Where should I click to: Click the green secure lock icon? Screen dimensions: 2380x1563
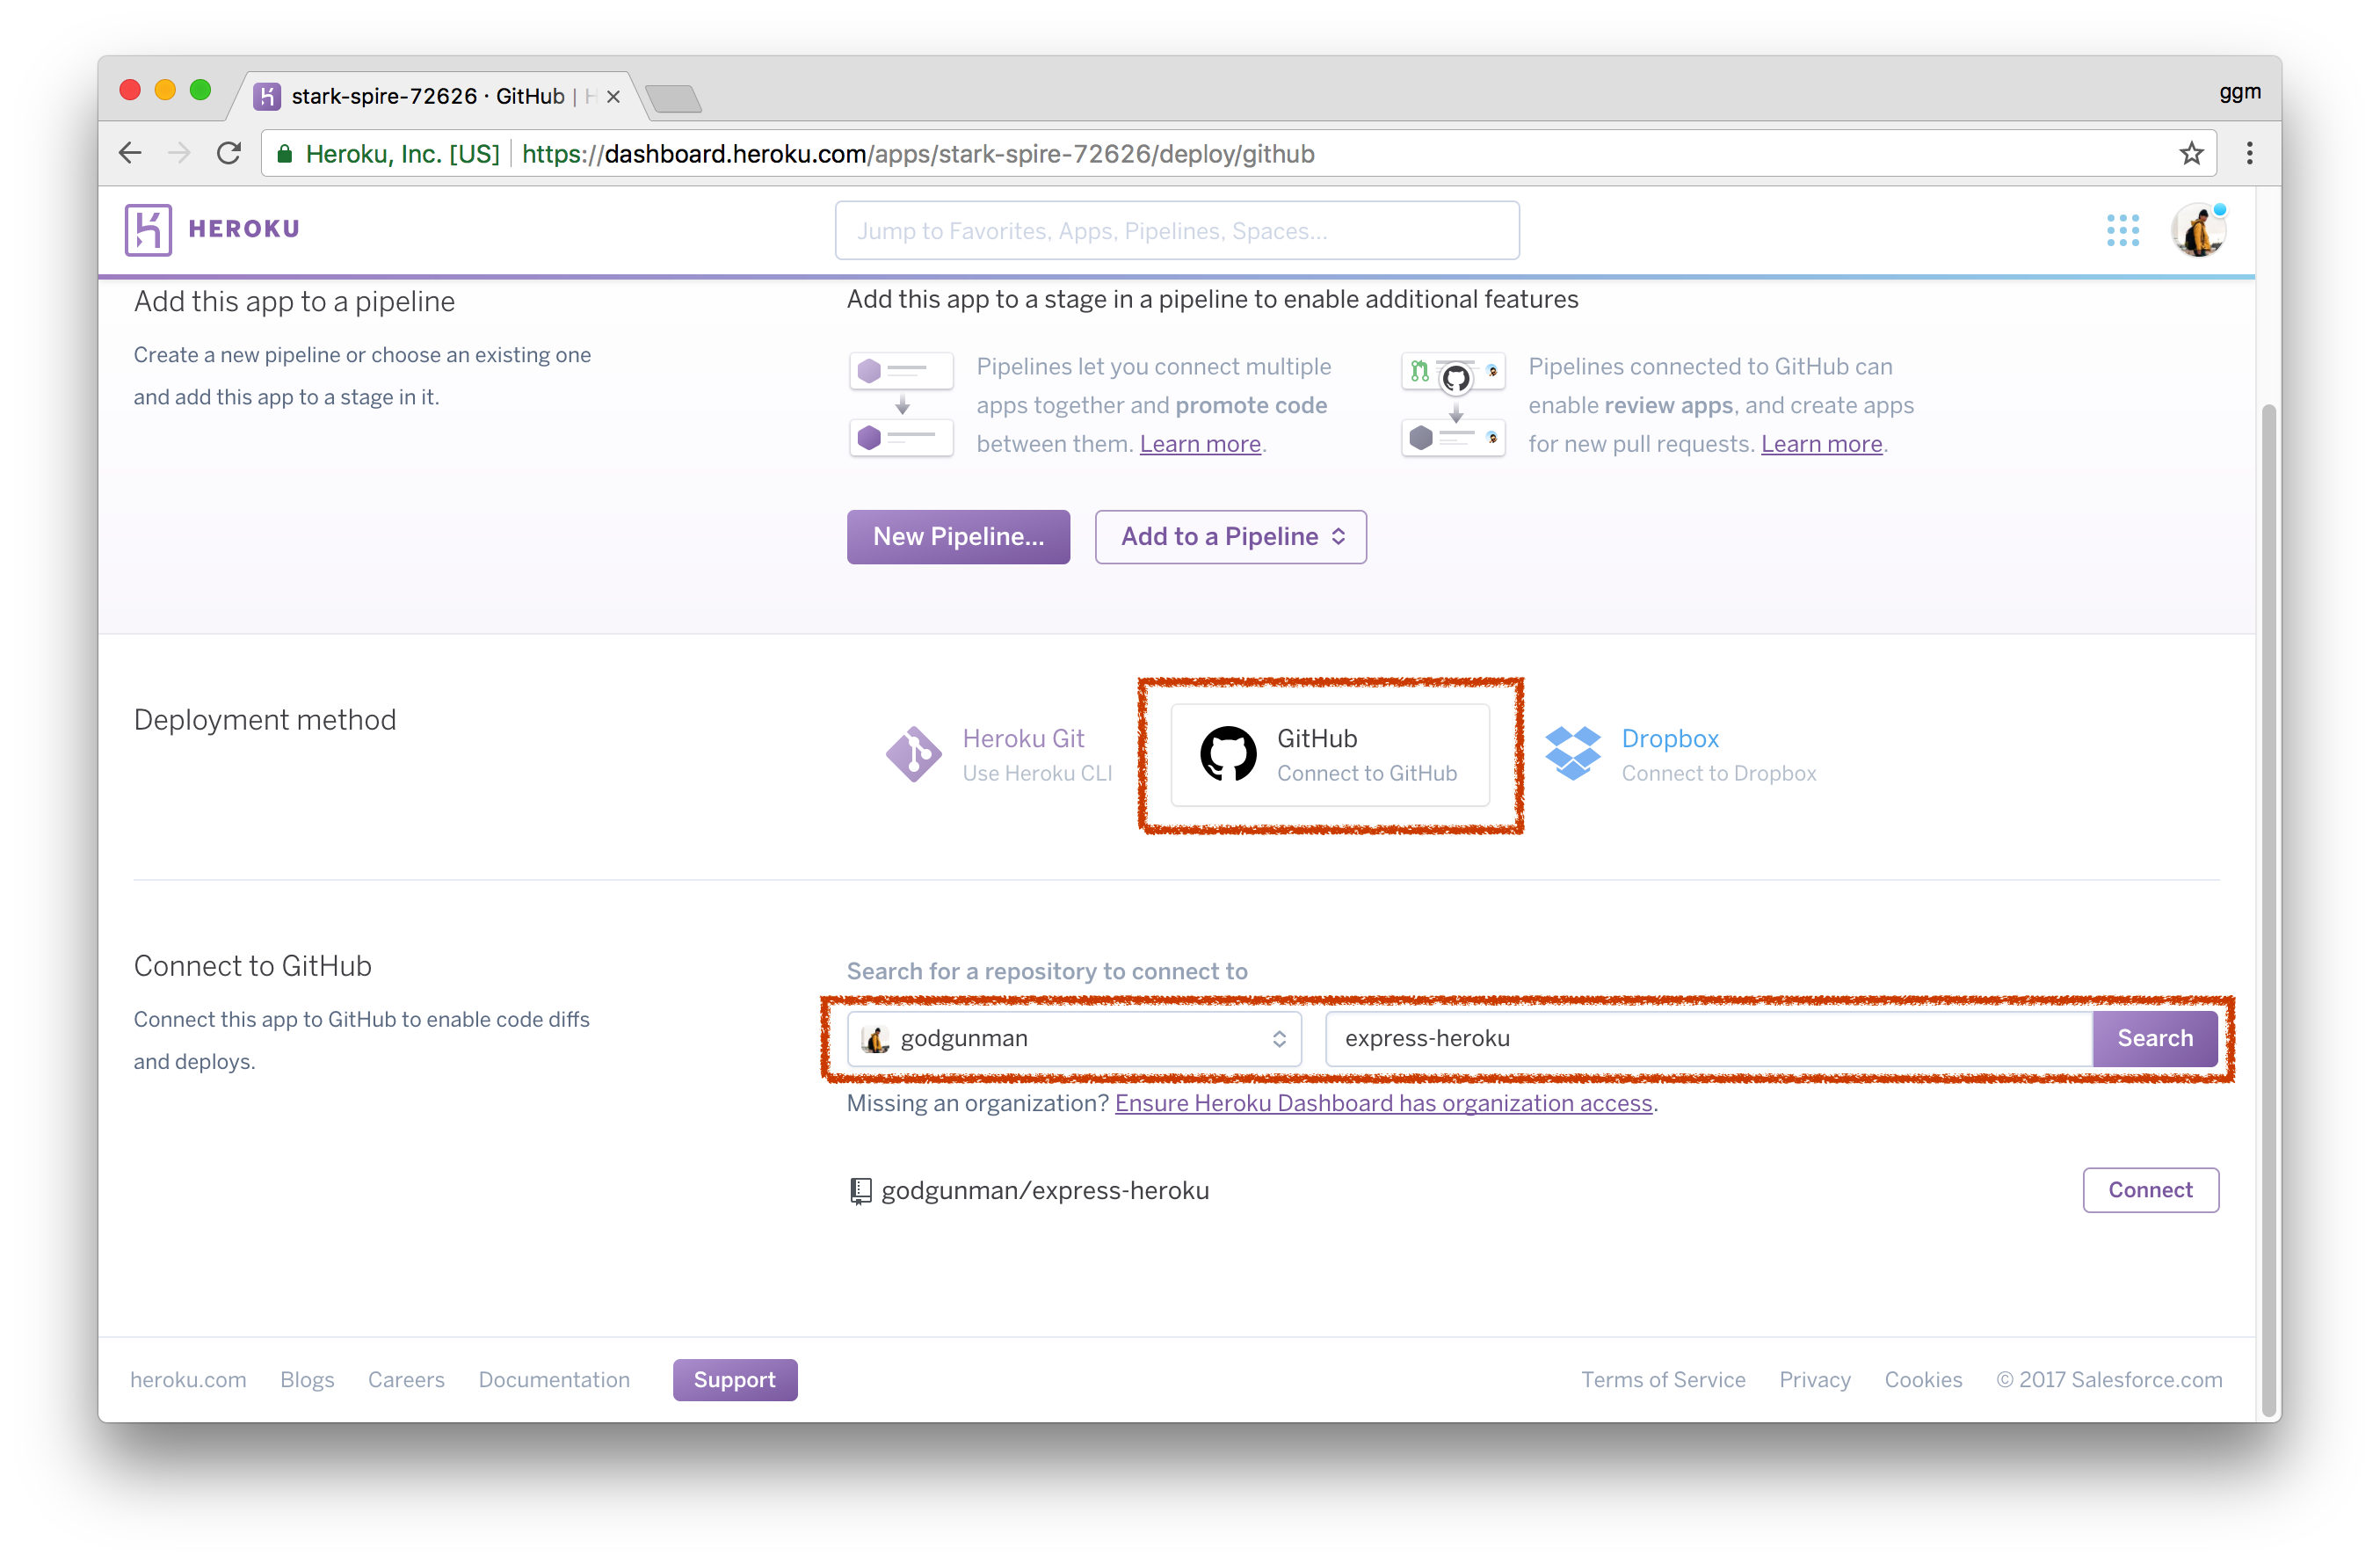pyautogui.click(x=285, y=154)
